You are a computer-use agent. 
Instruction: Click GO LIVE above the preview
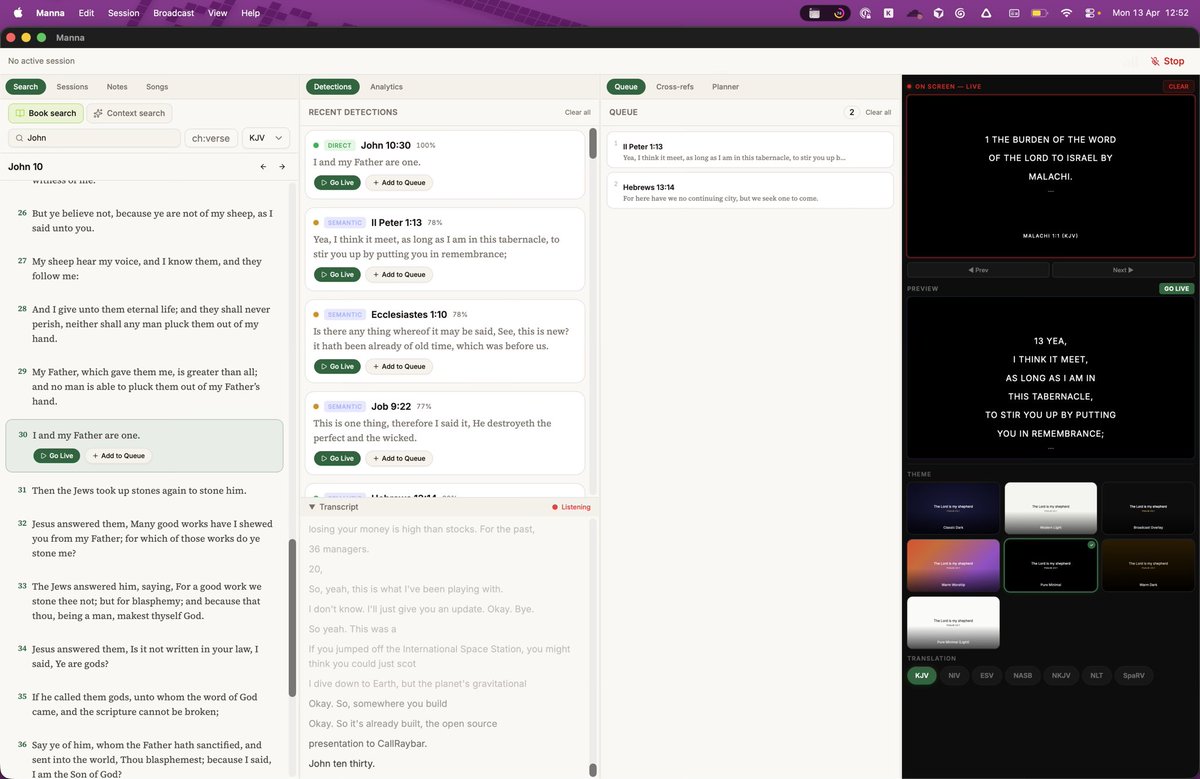(1177, 289)
